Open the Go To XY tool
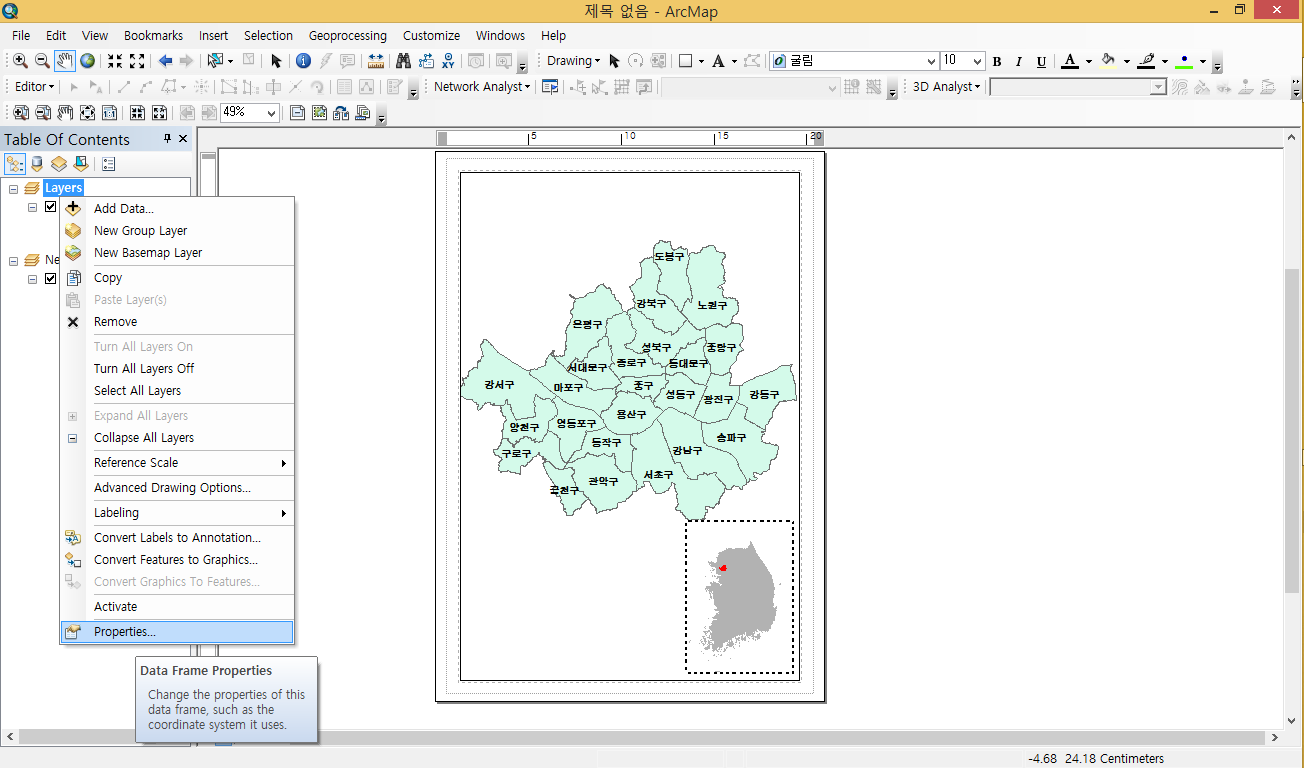The image size is (1304, 768). tap(448, 61)
